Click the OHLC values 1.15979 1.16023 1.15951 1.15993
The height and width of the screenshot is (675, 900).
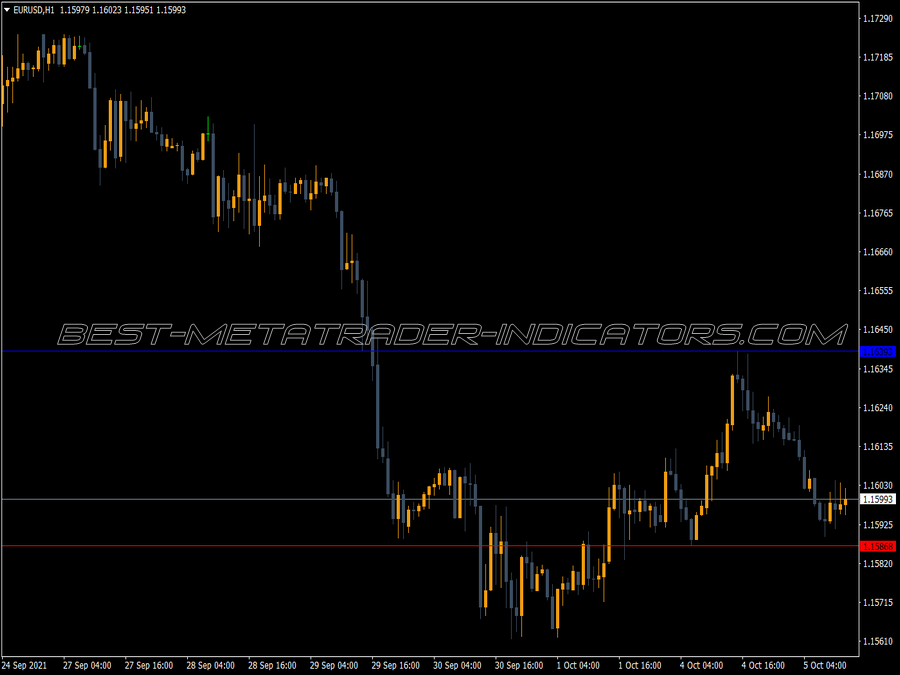coord(123,10)
